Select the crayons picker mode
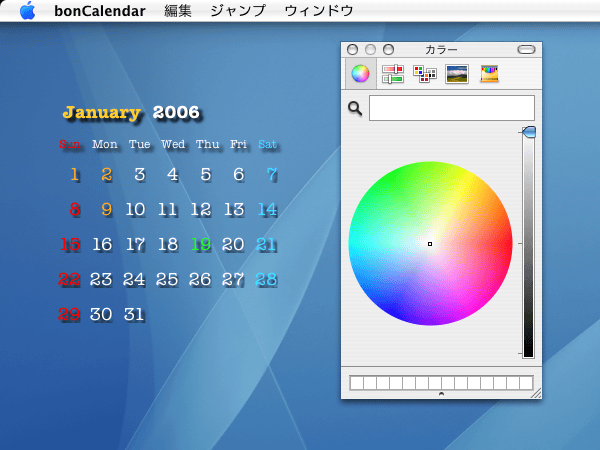This screenshot has width=600, height=450. (489, 73)
